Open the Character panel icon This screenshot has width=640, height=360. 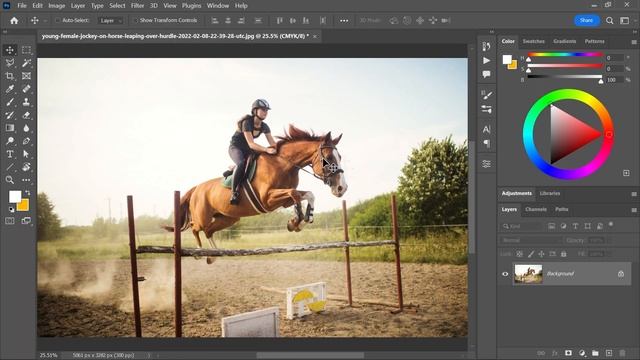click(486, 129)
